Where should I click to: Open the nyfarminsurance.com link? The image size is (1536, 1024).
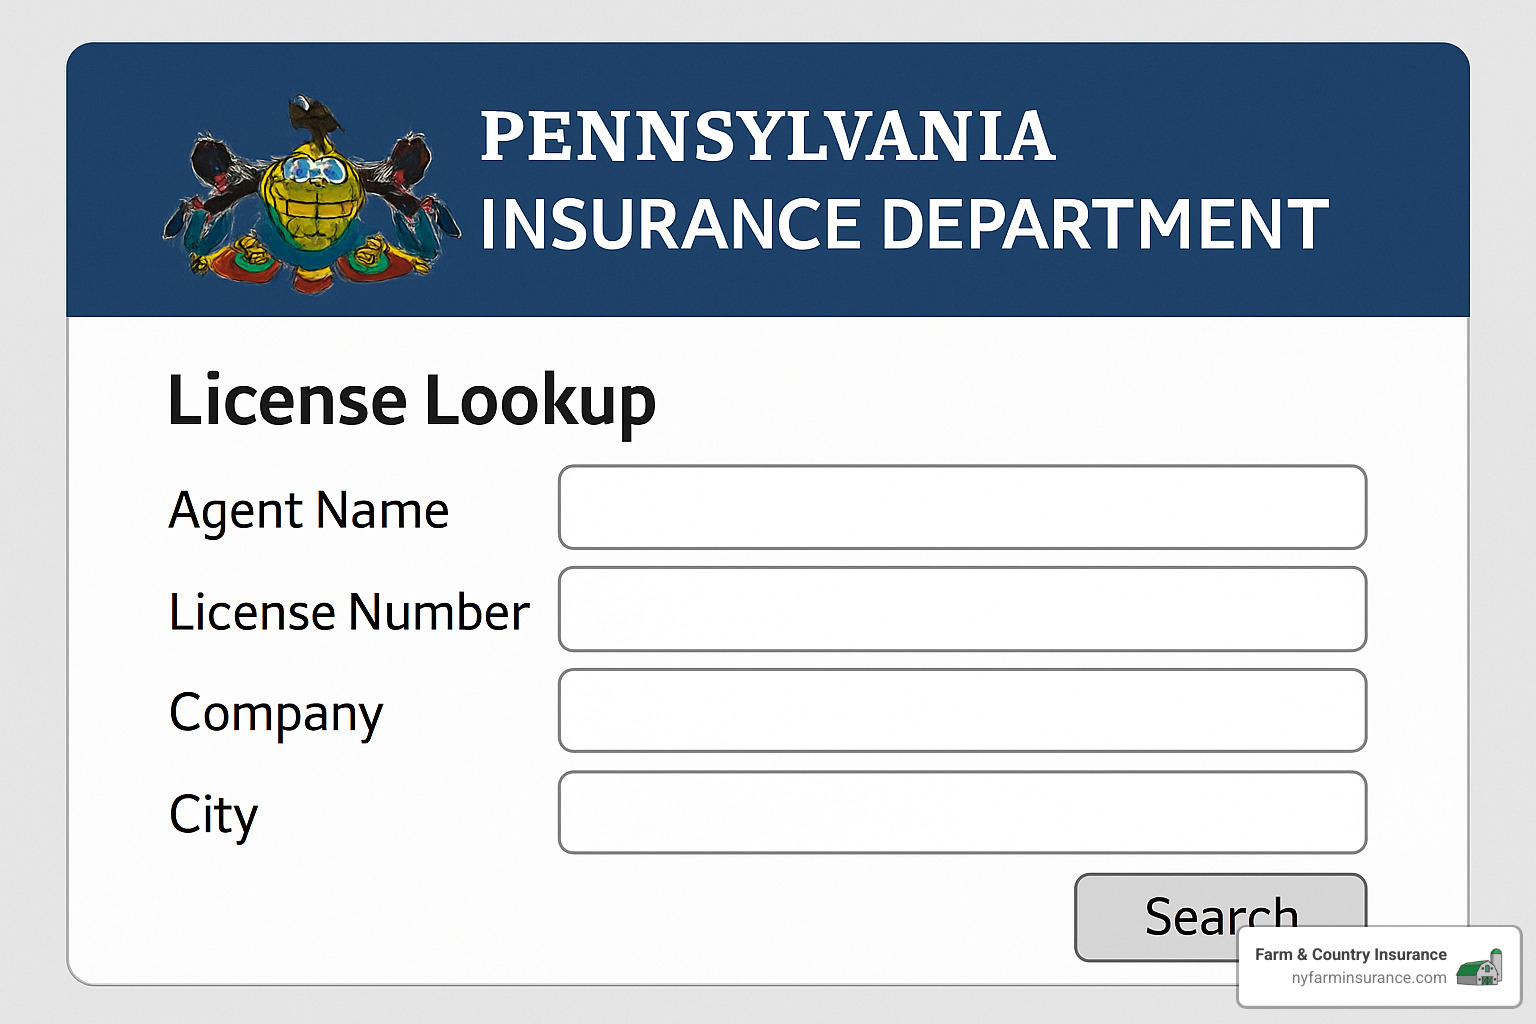(1368, 978)
